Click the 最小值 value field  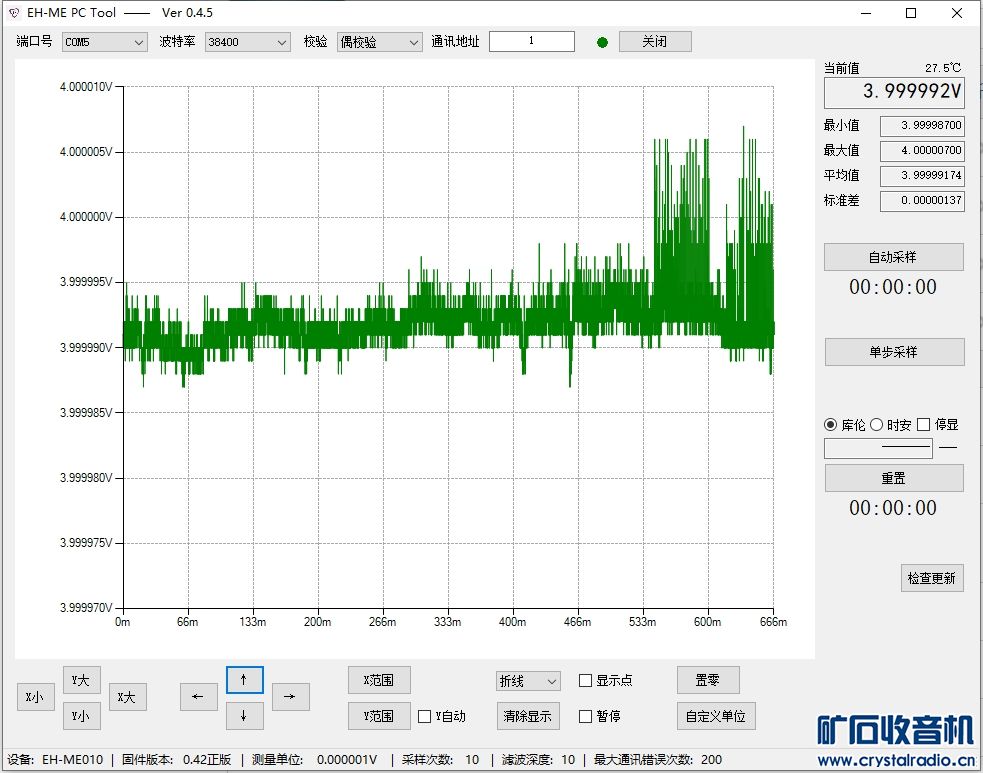(922, 125)
